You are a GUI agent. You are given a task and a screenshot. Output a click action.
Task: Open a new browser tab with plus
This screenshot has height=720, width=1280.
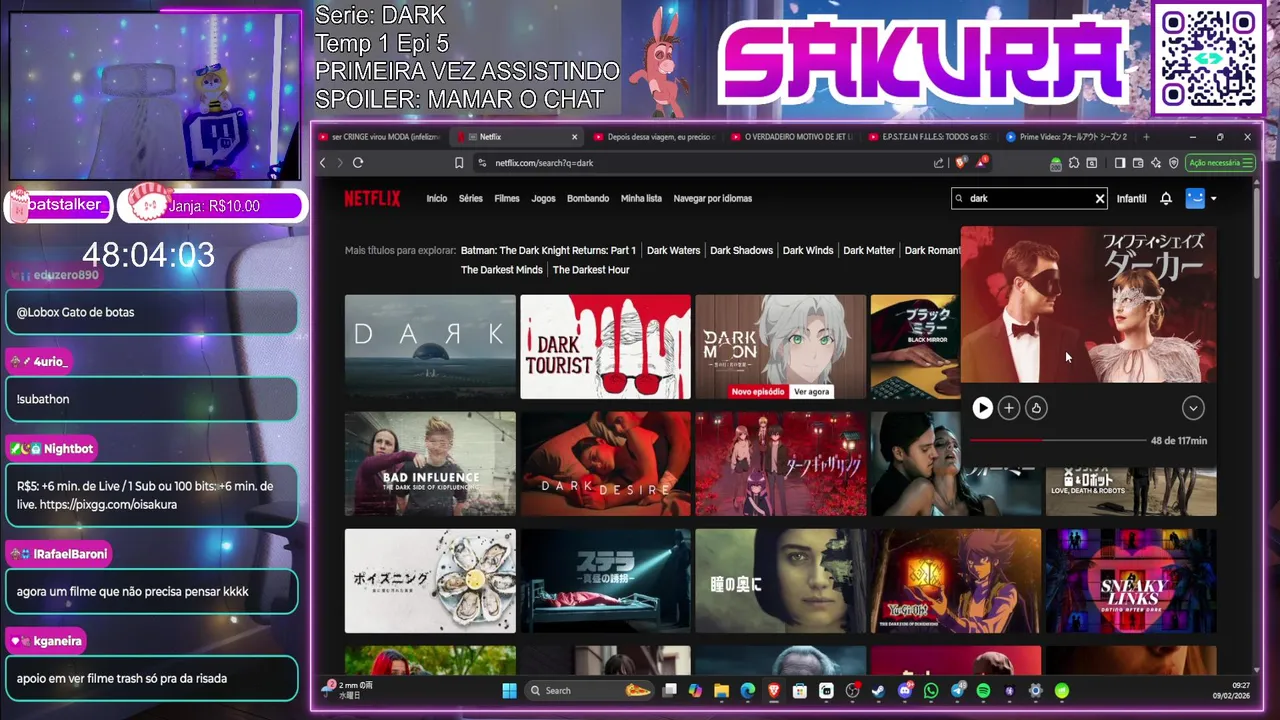click(1146, 137)
